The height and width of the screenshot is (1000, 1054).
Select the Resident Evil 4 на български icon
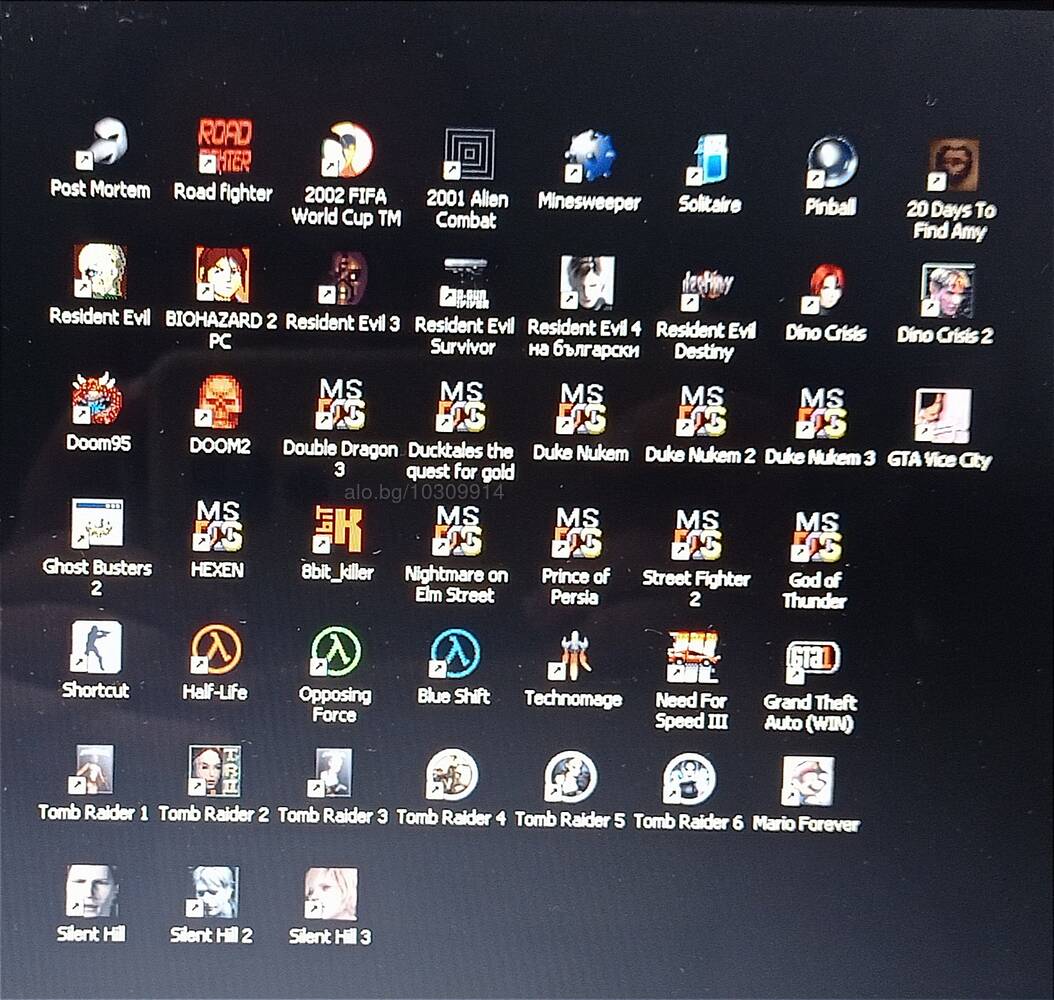[x=586, y=282]
